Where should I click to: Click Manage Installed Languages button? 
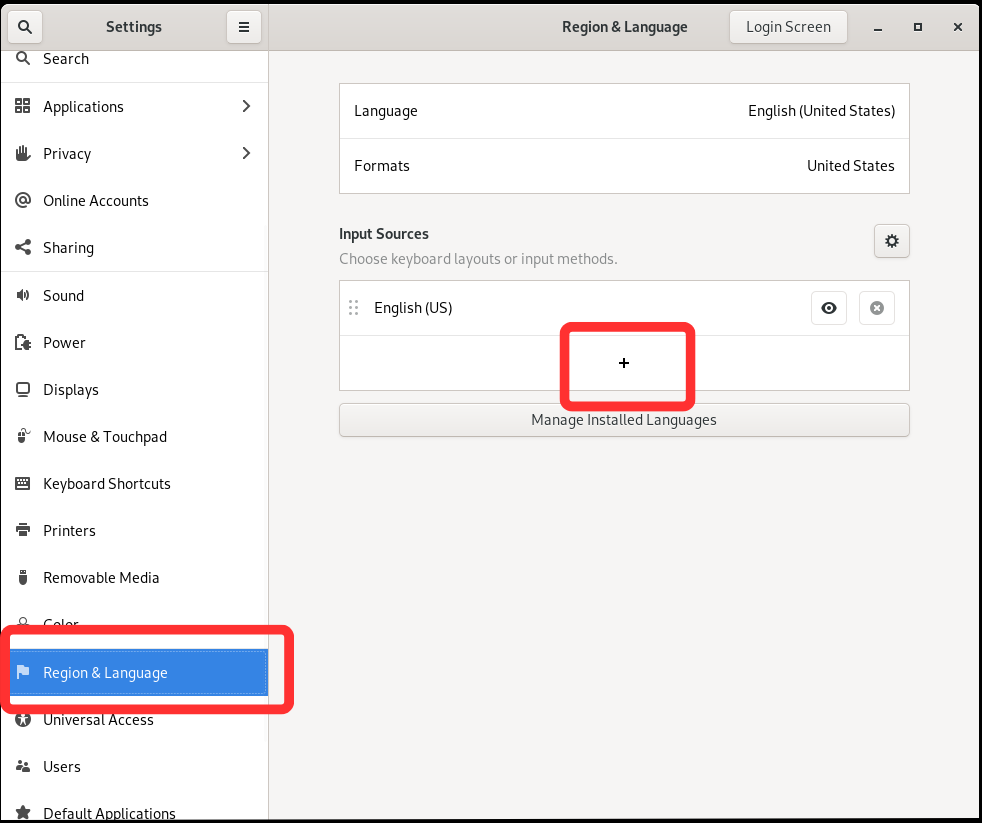tap(624, 420)
